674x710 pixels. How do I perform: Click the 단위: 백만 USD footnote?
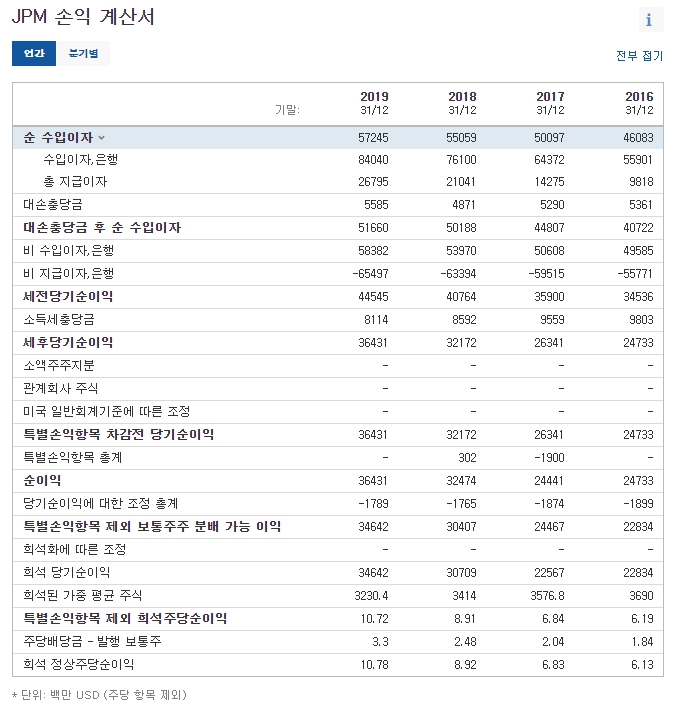[99, 694]
